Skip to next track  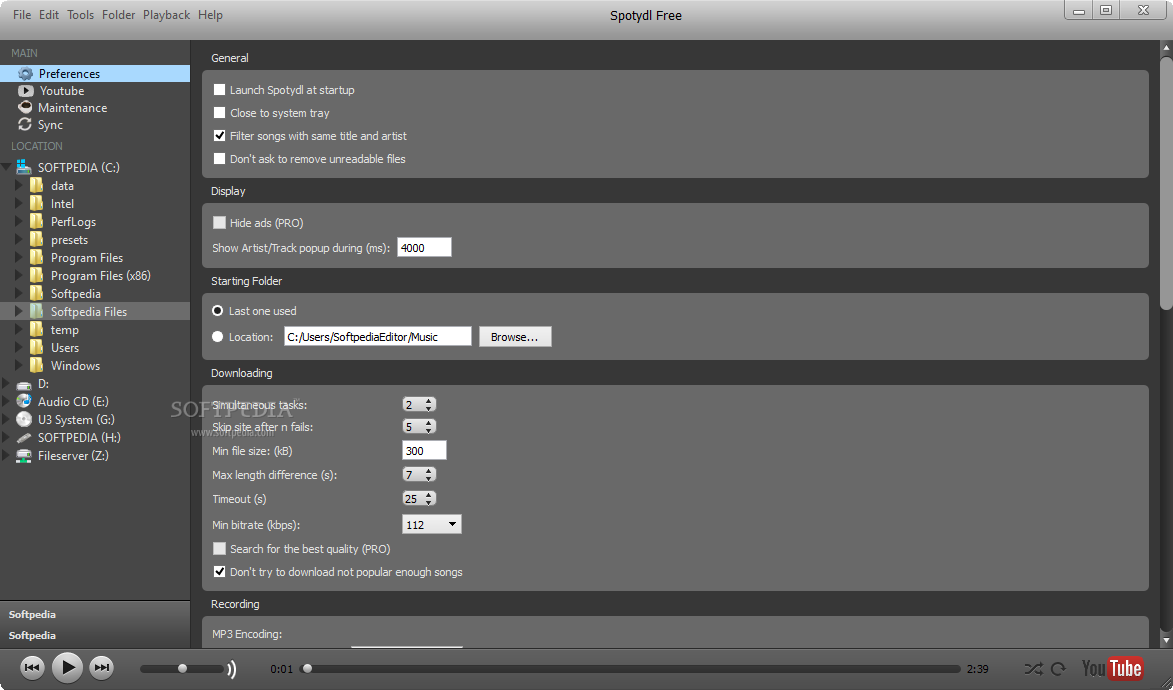point(102,667)
